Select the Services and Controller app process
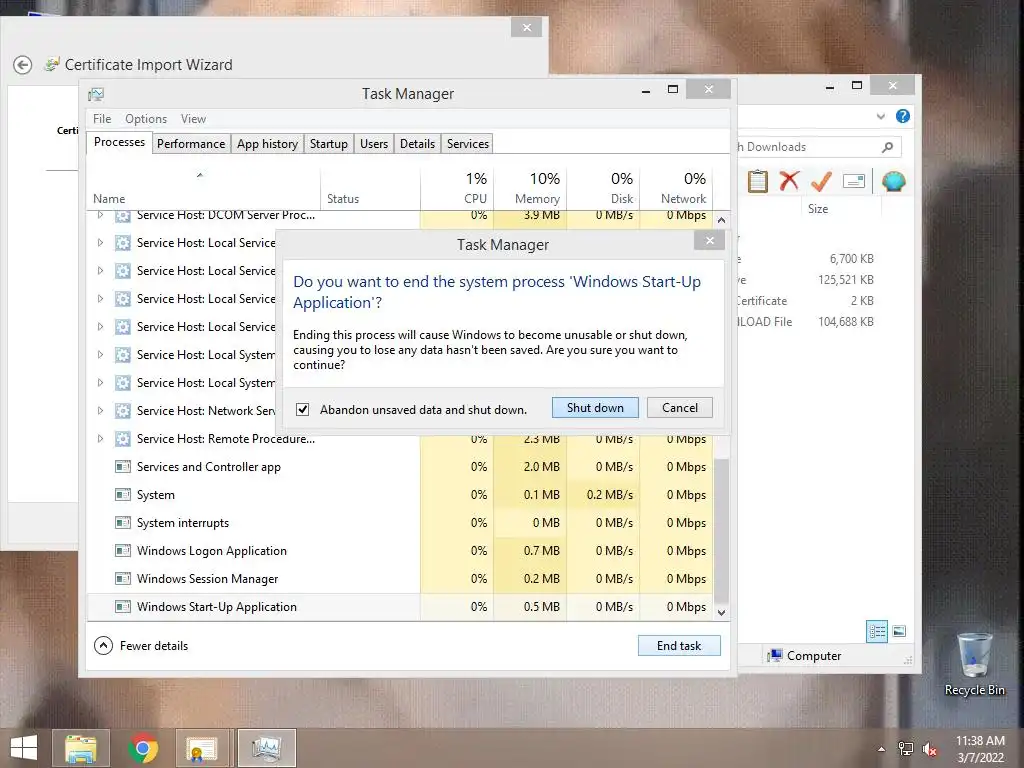The width and height of the screenshot is (1024, 768). [x=400, y=467]
